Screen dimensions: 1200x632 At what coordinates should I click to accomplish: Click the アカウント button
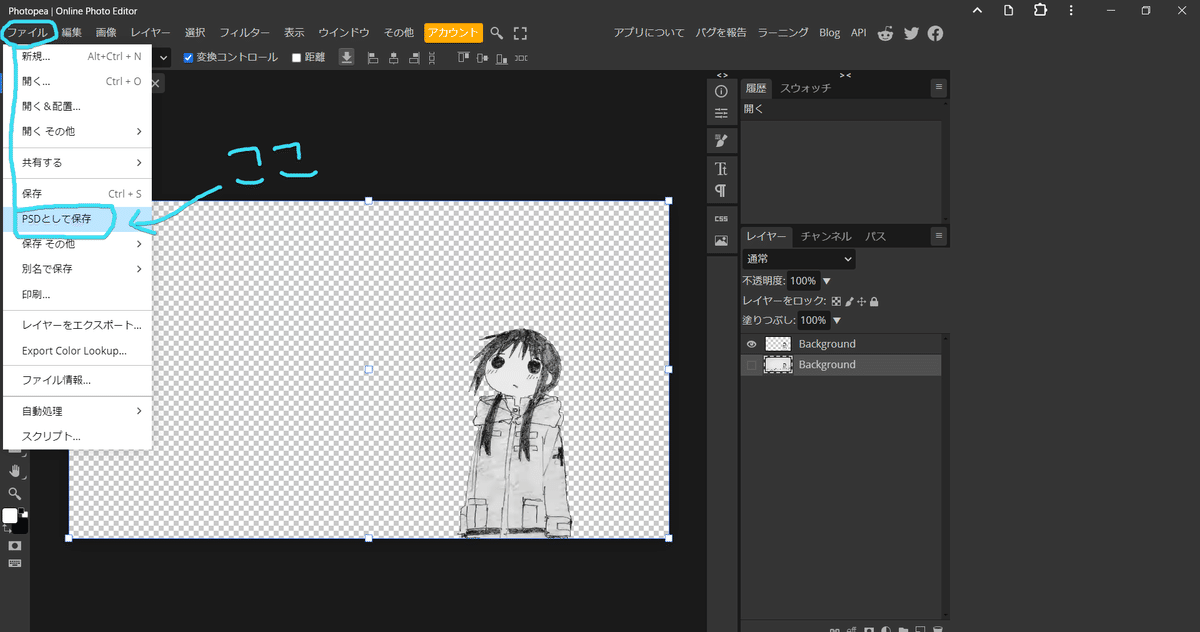pyautogui.click(x=453, y=33)
